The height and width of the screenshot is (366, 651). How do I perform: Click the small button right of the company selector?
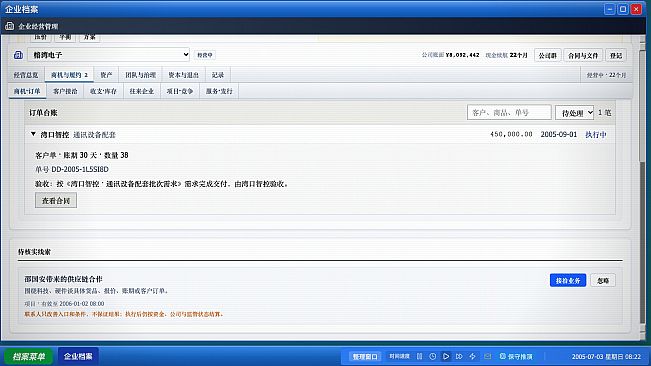205,55
